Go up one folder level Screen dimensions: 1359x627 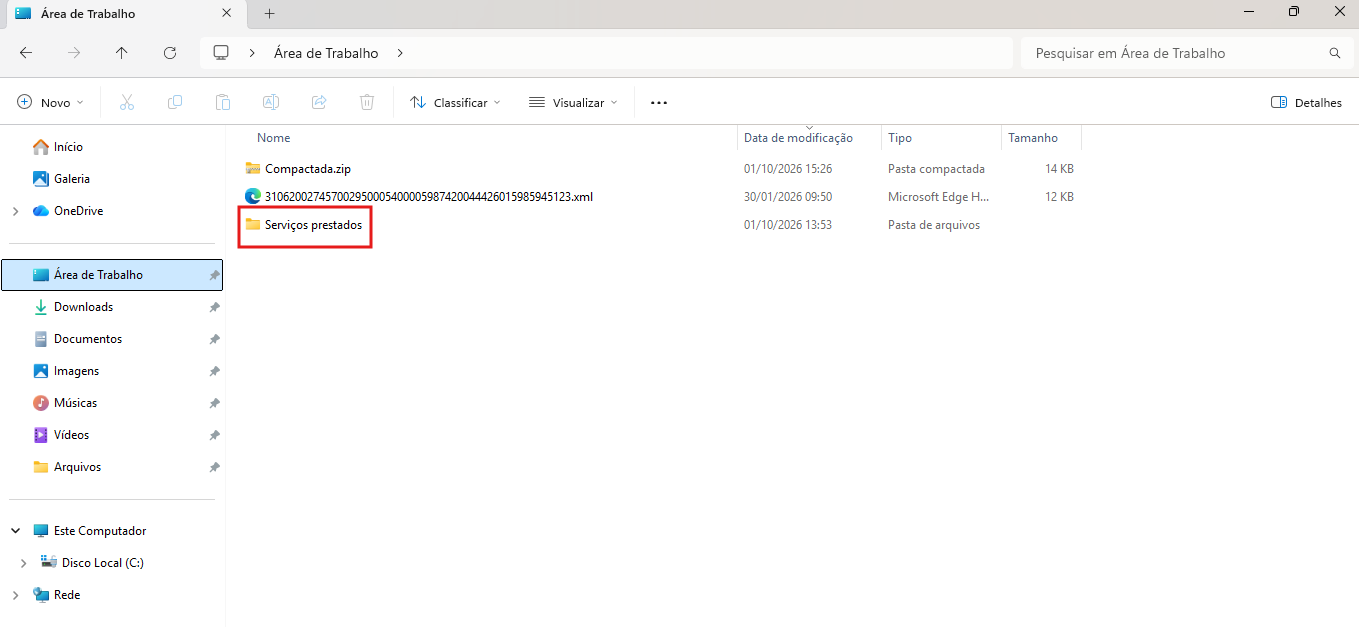[x=122, y=53]
